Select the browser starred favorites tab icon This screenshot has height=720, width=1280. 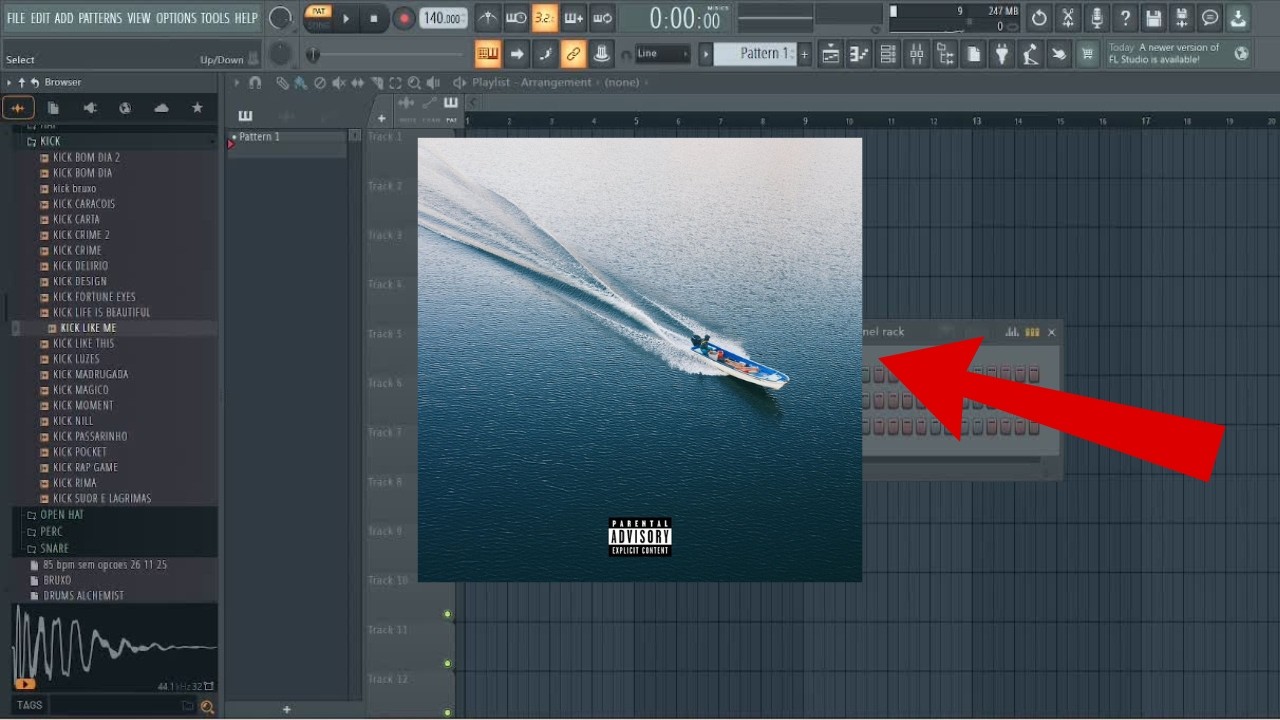[x=197, y=108]
